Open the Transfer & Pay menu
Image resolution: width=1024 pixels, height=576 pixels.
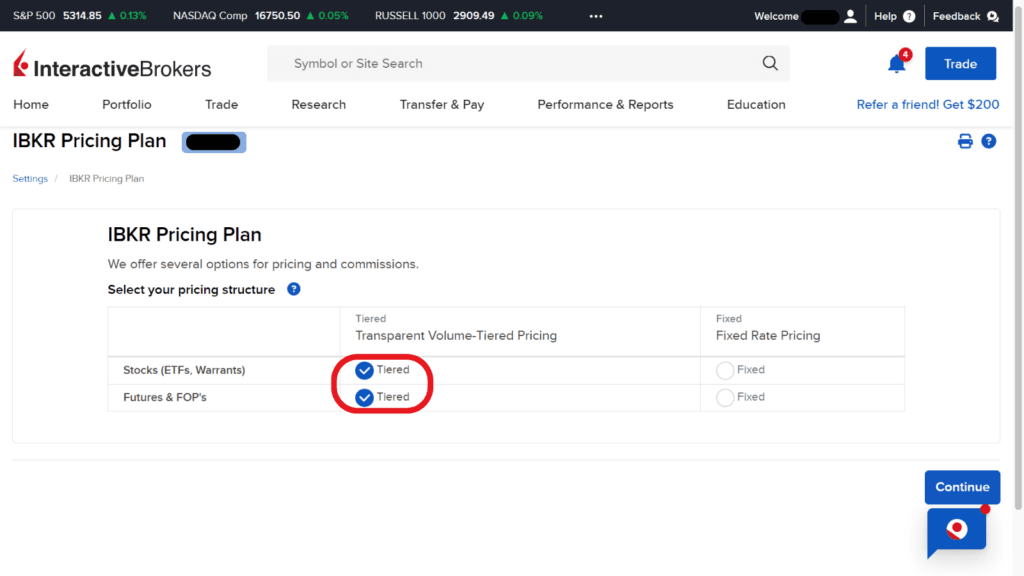[x=442, y=104]
